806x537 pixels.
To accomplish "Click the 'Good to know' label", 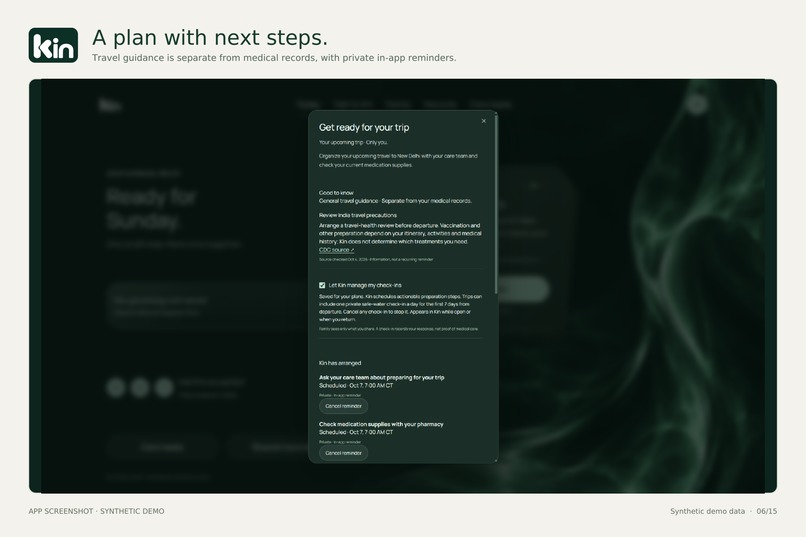I will [336, 193].
